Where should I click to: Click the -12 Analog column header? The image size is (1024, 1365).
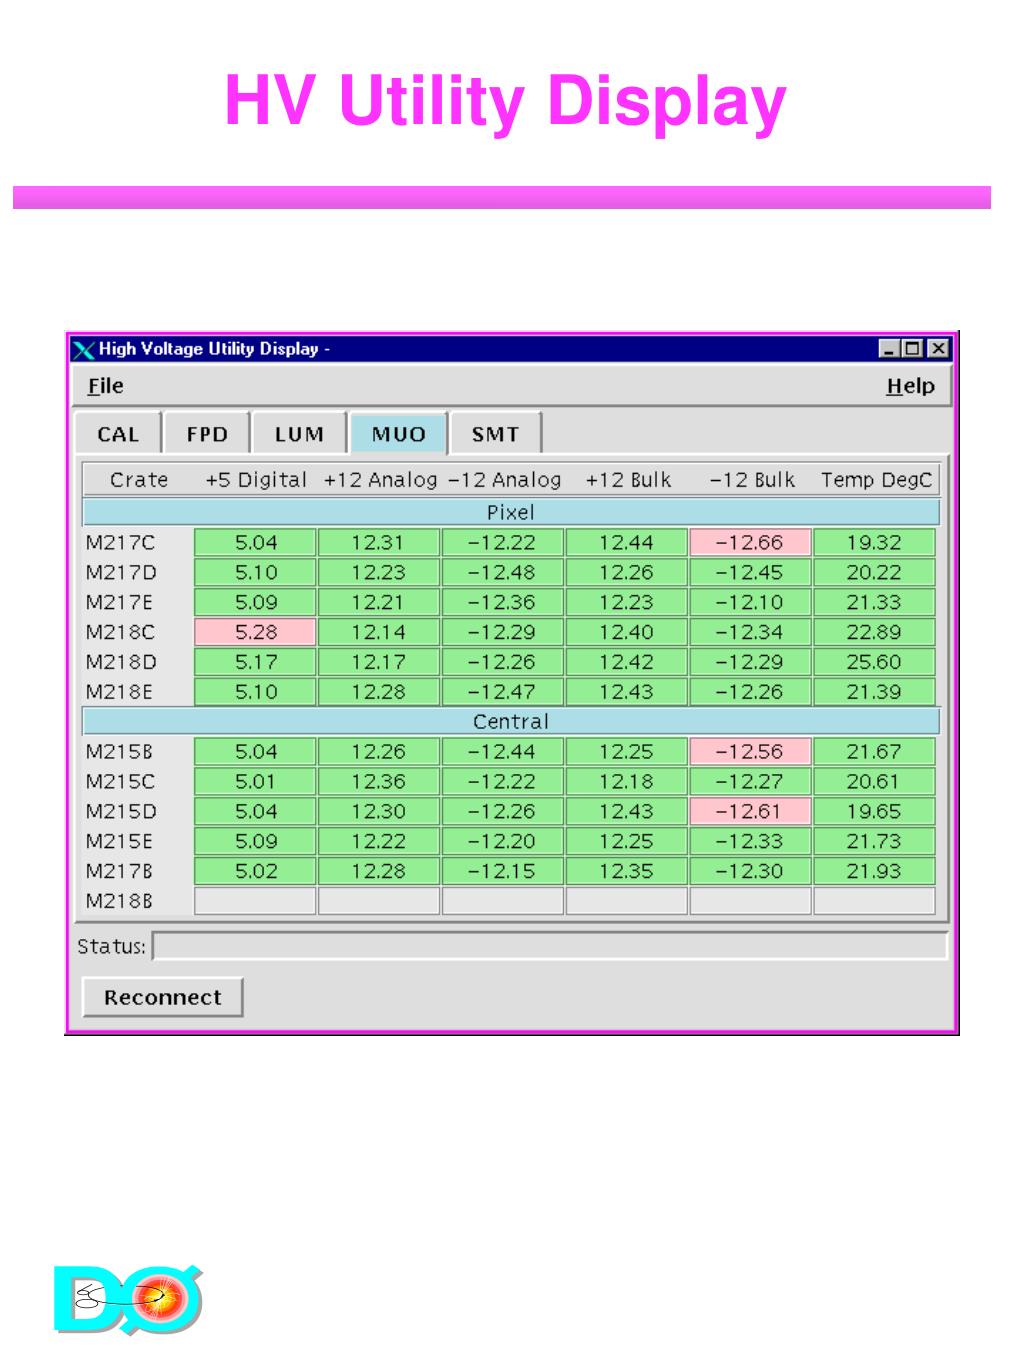504,480
